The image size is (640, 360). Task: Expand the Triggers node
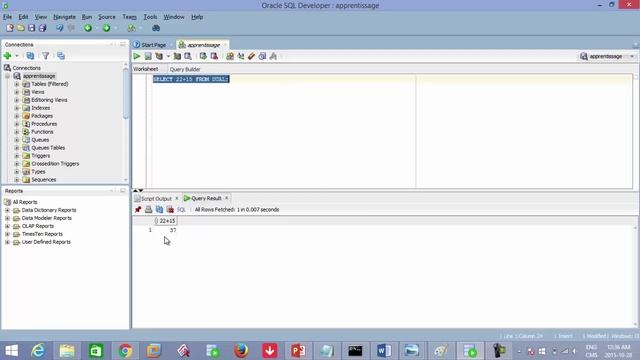(17, 156)
